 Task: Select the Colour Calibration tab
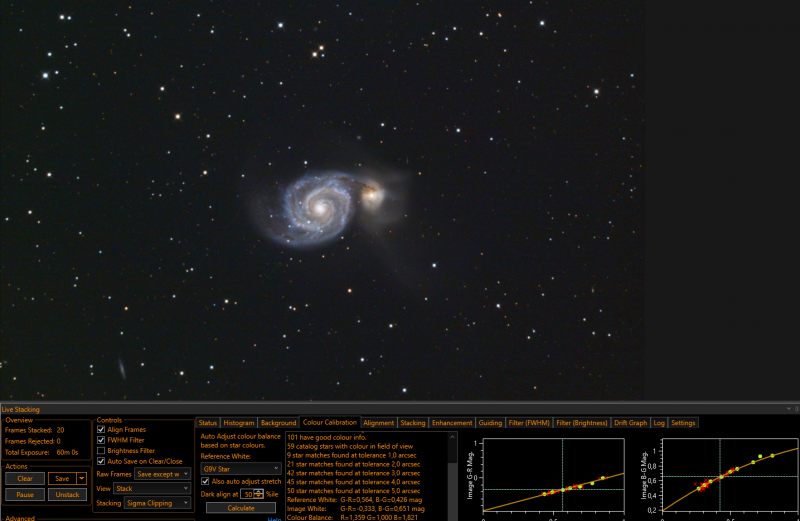pyautogui.click(x=330, y=422)
